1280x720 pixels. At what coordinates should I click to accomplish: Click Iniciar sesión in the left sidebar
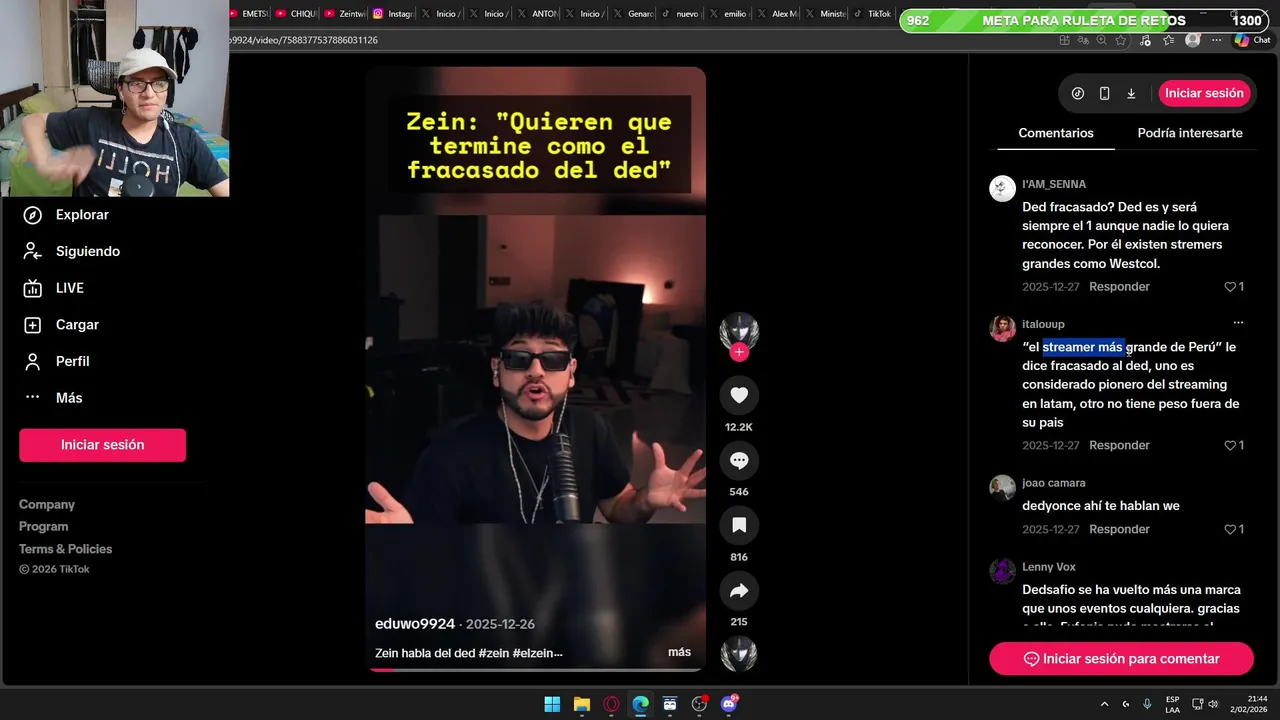pyautogui.click(x=102, y=445)
